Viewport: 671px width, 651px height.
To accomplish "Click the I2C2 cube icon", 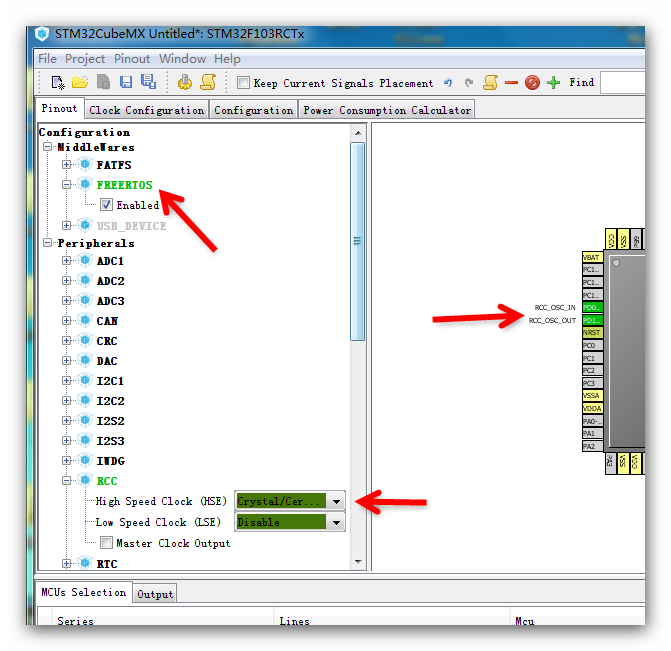I will coord(85,401).
